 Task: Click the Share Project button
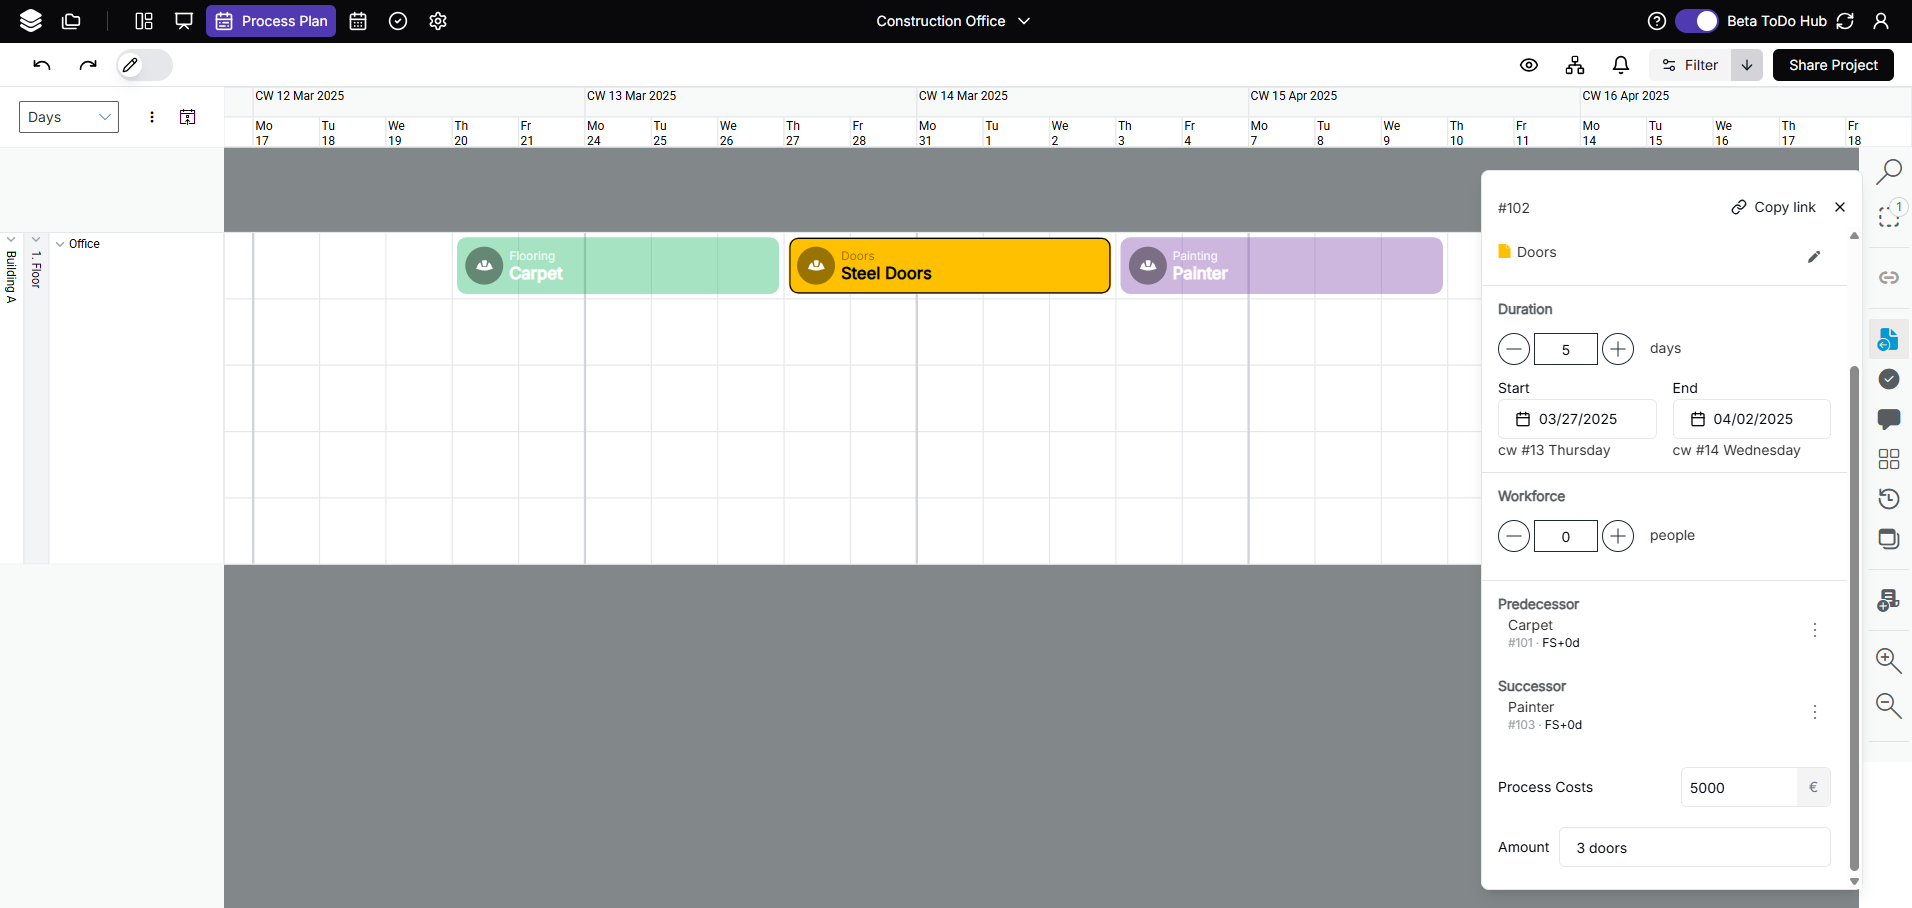[x=1832, y=65]
